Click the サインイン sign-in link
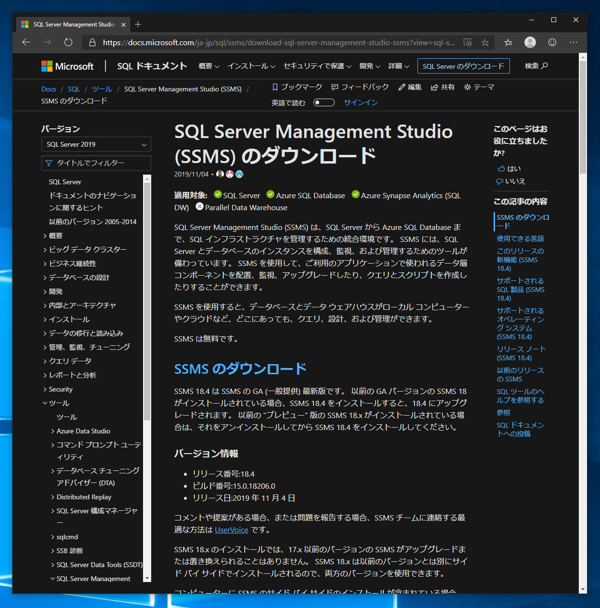Image resolution: width=600 pixels, height=608 pixels. pos(361,103)
